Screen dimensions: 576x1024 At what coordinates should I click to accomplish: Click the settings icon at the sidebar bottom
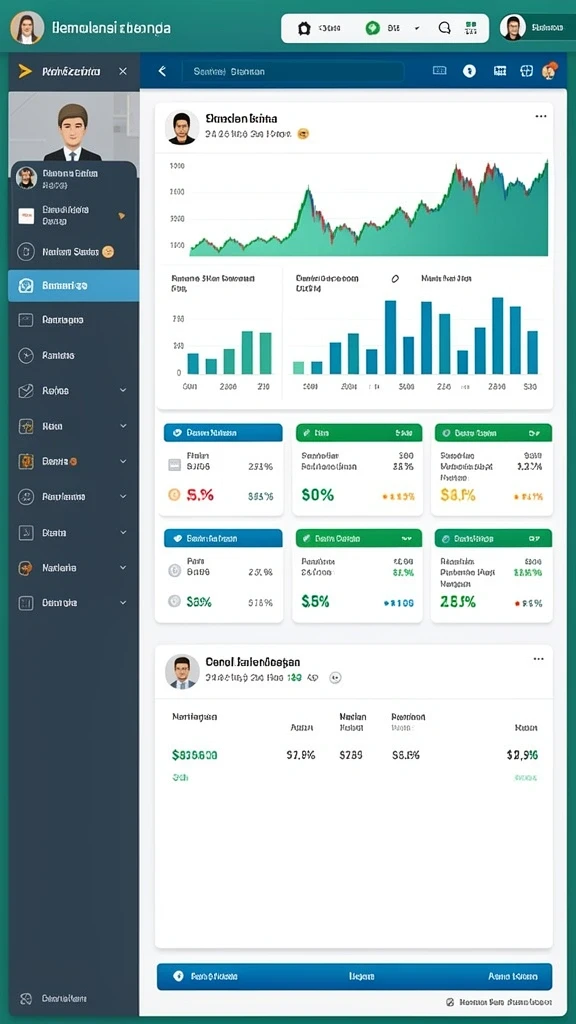click(x=26, y=999)
